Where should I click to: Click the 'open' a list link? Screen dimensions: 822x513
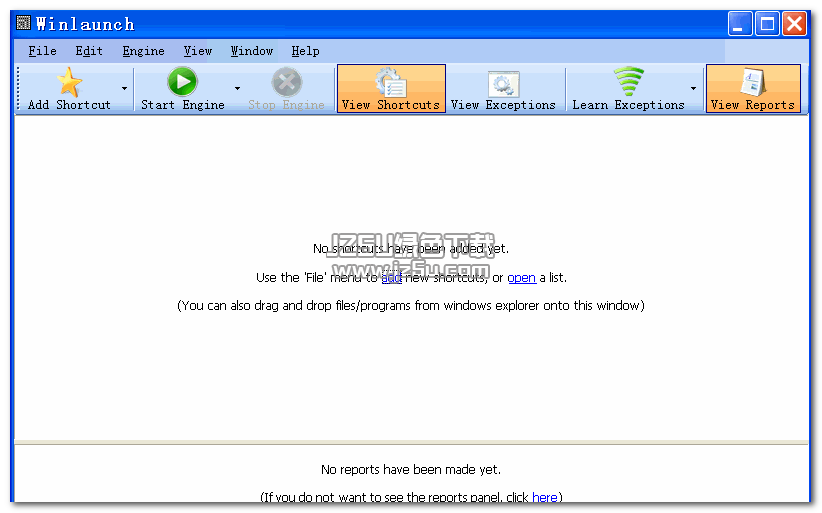522,278
